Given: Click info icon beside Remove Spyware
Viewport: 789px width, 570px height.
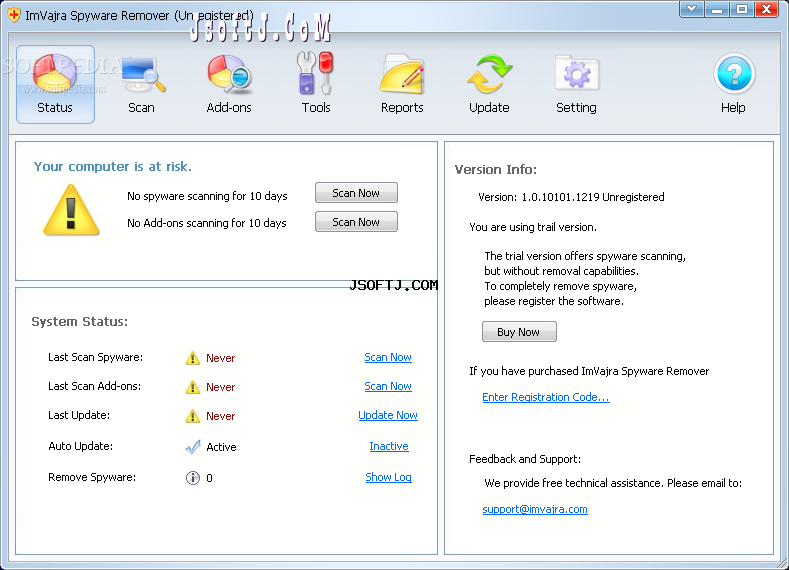Looking at the screenshot, I should (193, 478).
